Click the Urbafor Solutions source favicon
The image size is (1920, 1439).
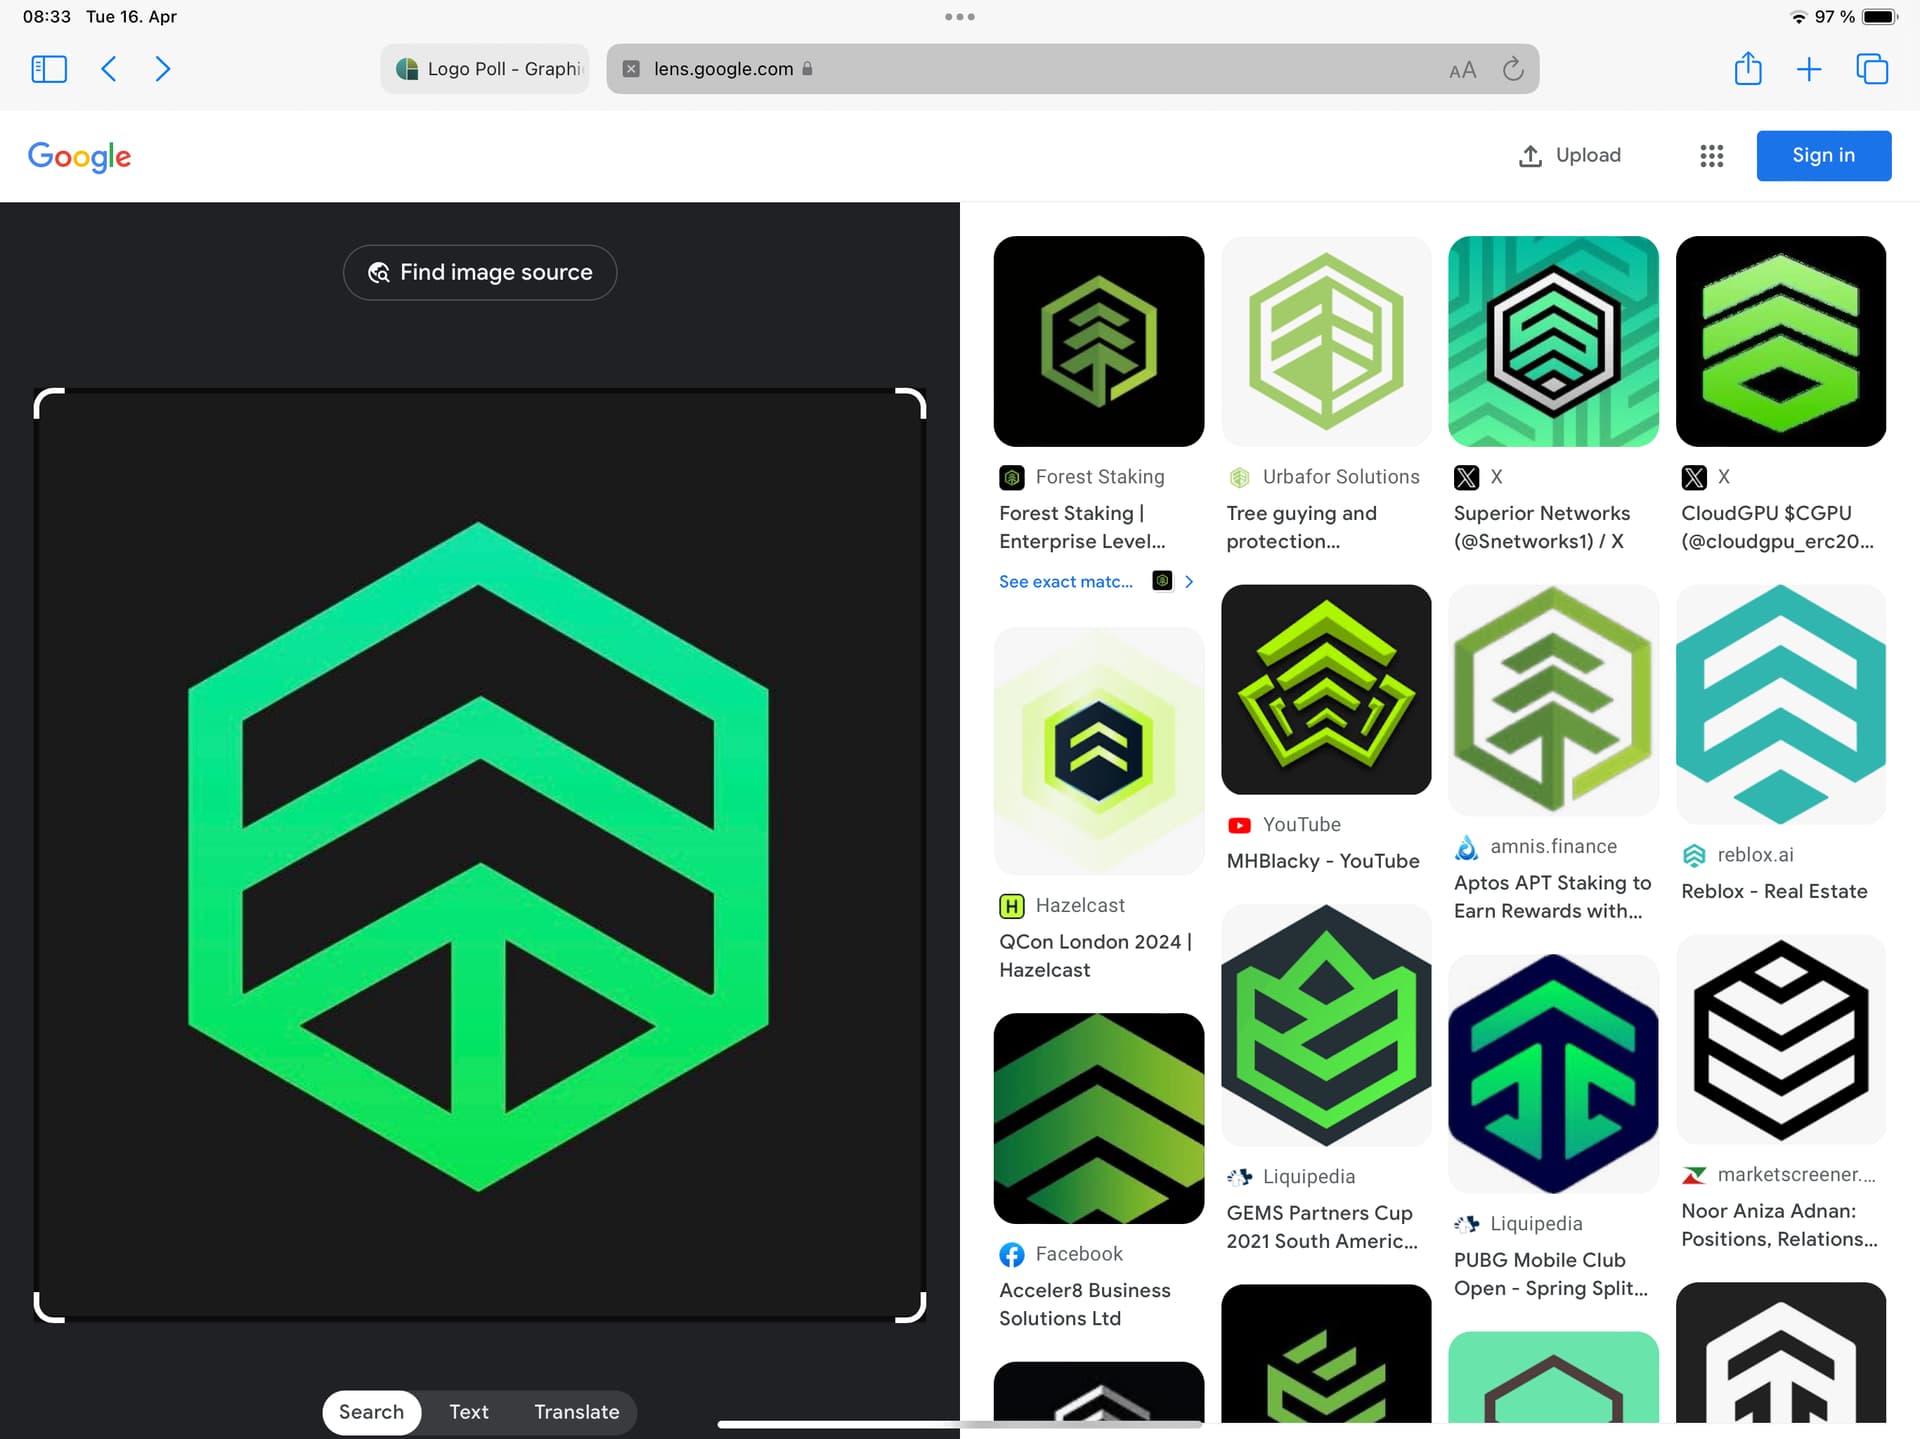click(x=1239, y=477)
